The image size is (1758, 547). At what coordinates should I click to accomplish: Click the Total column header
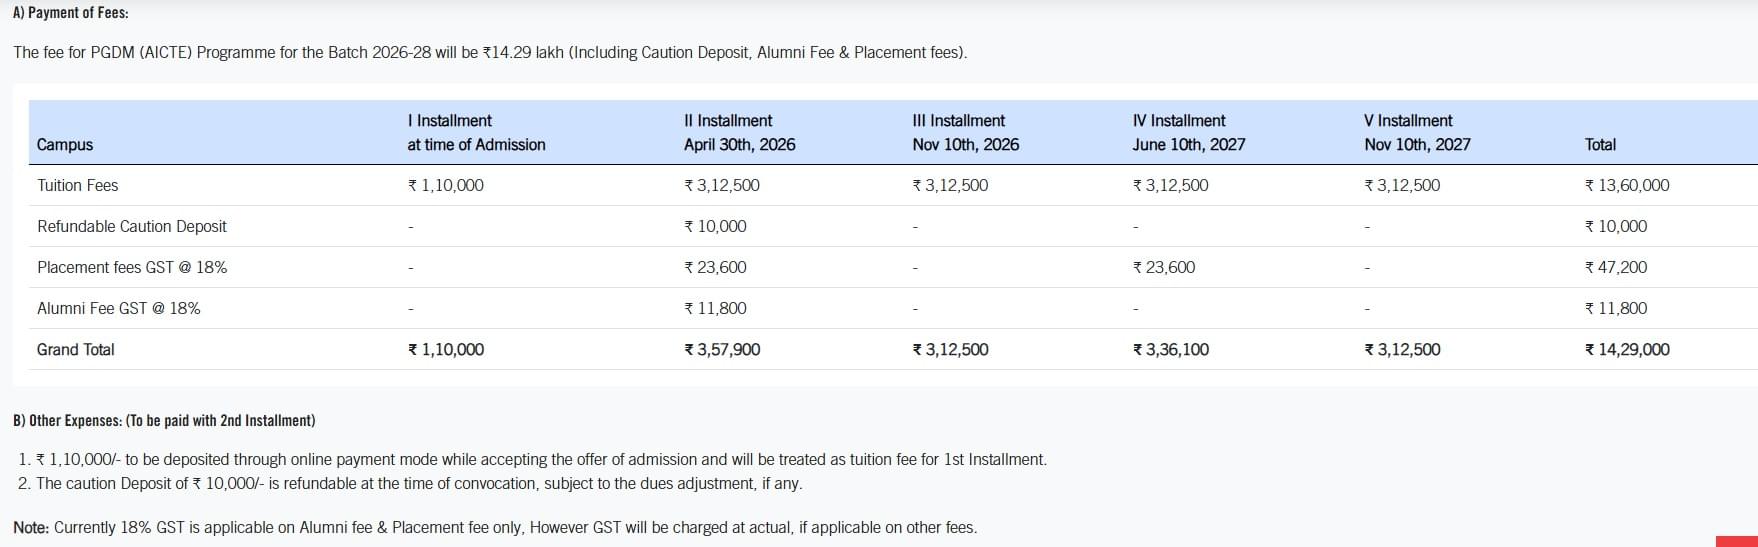click(1600, 144)
